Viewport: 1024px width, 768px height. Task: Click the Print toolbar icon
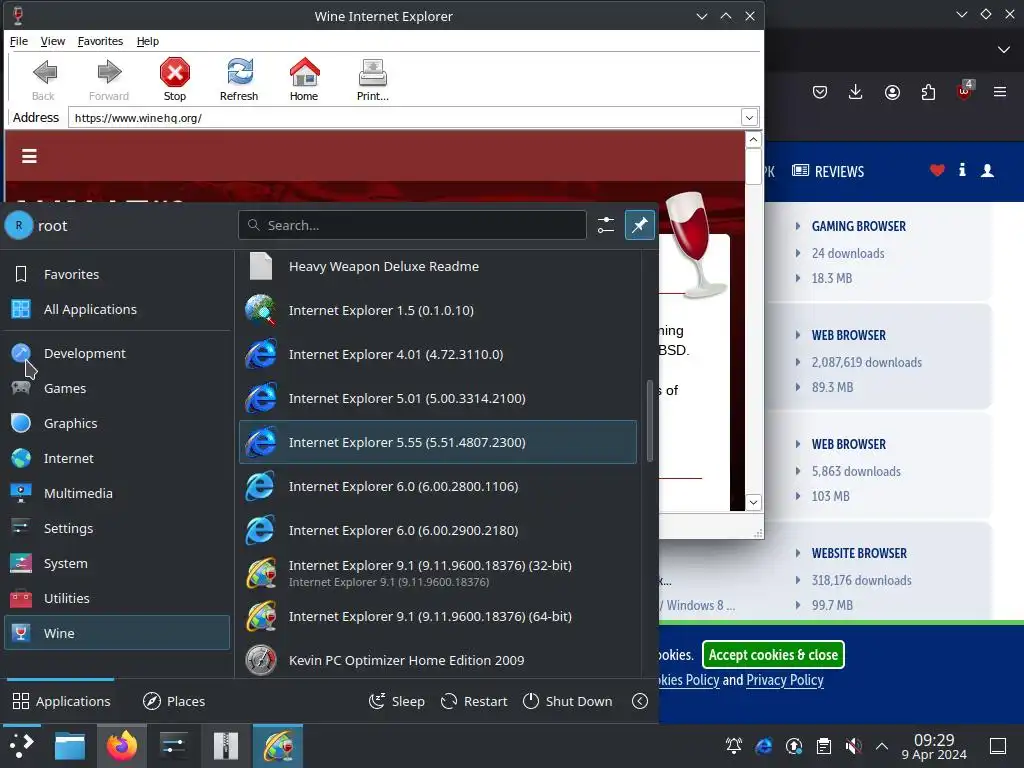pyautogui.click(x=372, y=72)
